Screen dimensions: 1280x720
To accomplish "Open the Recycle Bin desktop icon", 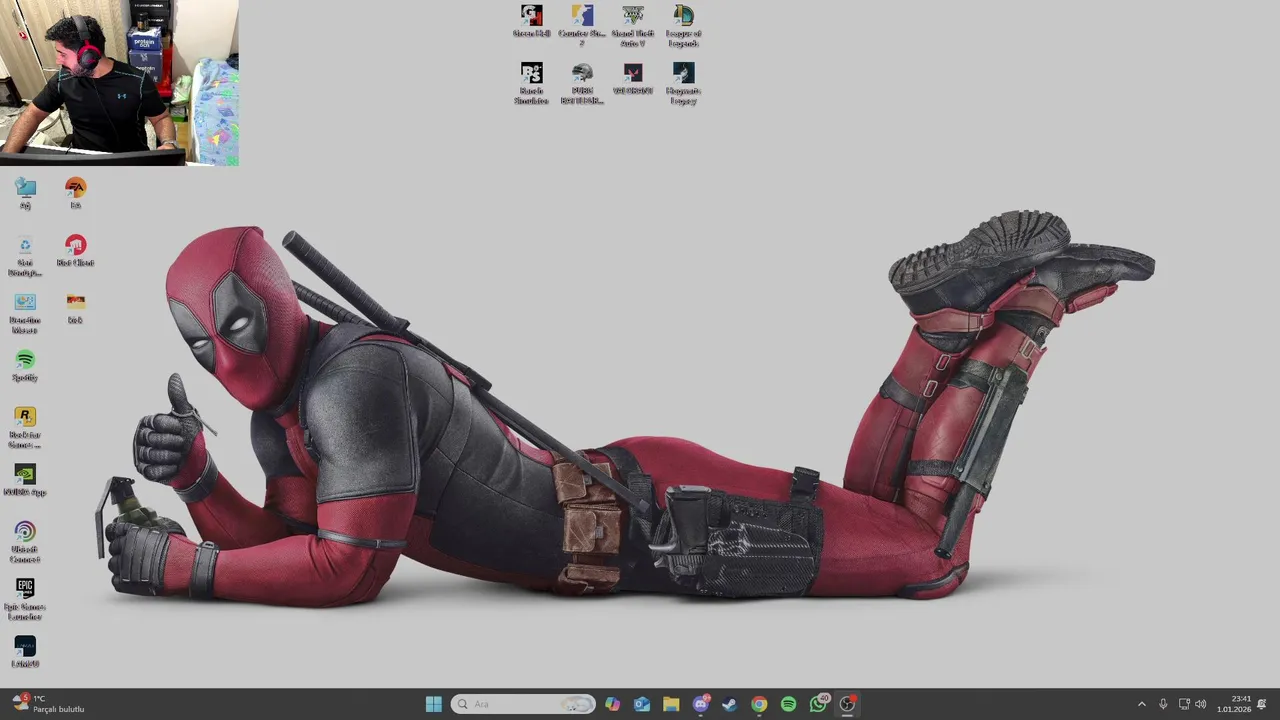I will pyautogui.click(x=25, y=256).
